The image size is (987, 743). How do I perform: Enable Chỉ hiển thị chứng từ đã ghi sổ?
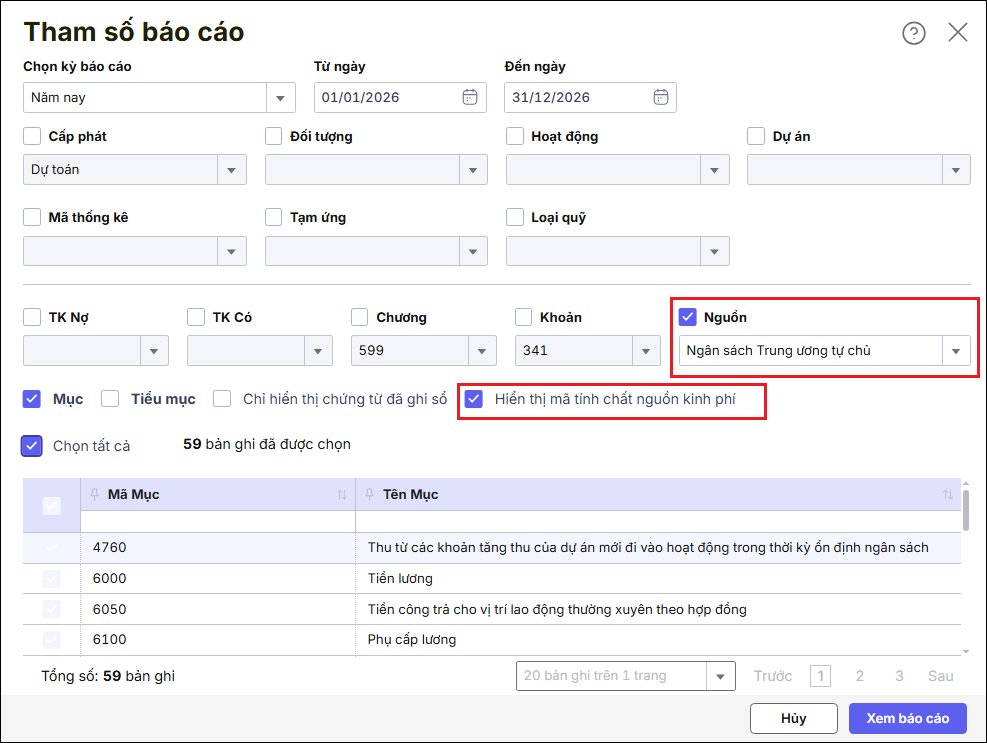(x=222, y=399)
